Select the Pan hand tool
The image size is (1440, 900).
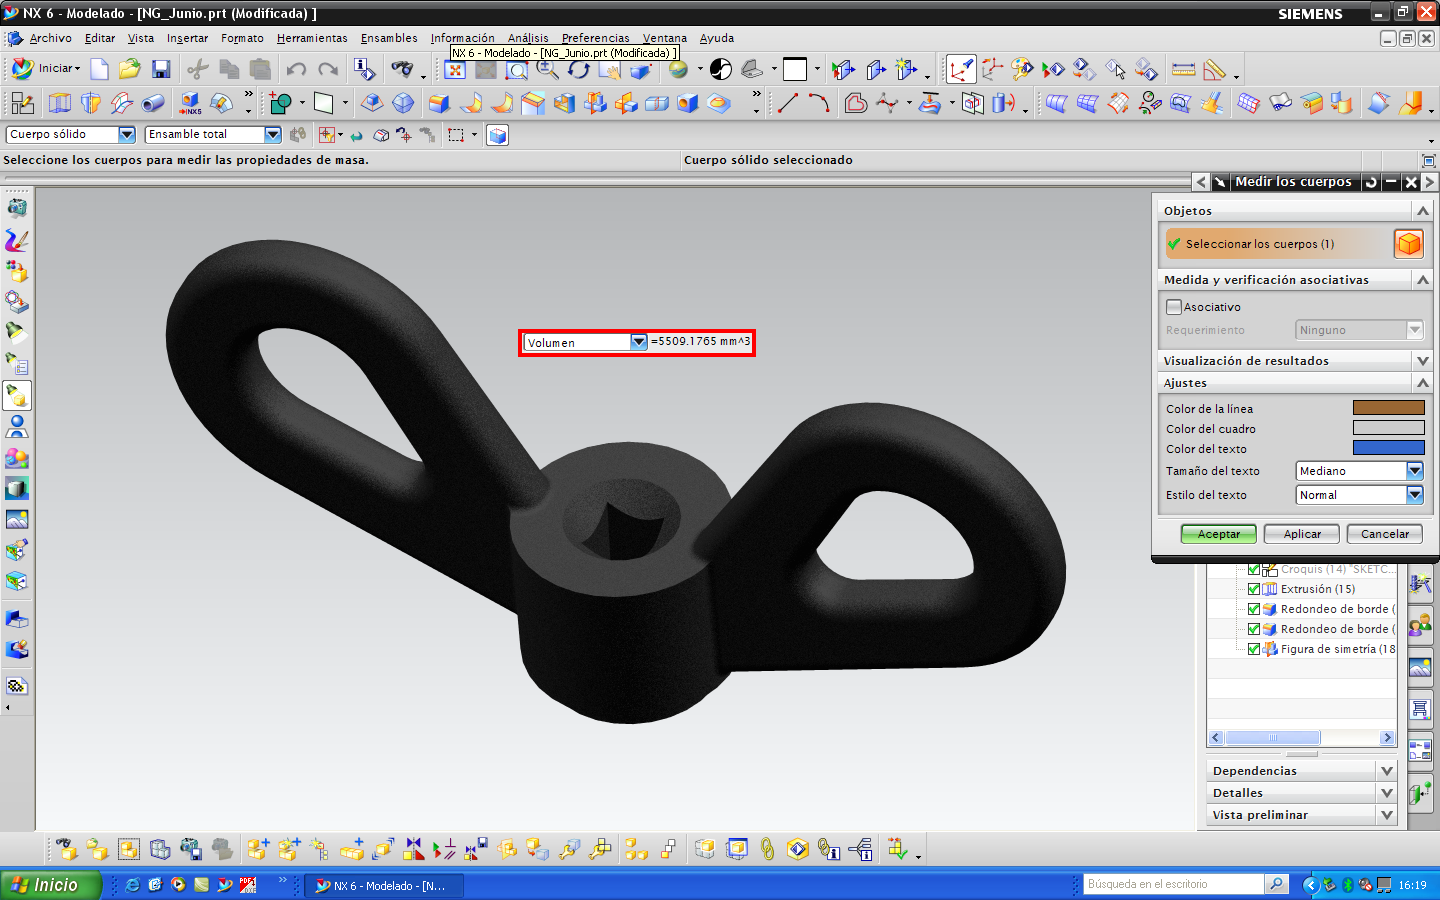click(x=609, y=70)
